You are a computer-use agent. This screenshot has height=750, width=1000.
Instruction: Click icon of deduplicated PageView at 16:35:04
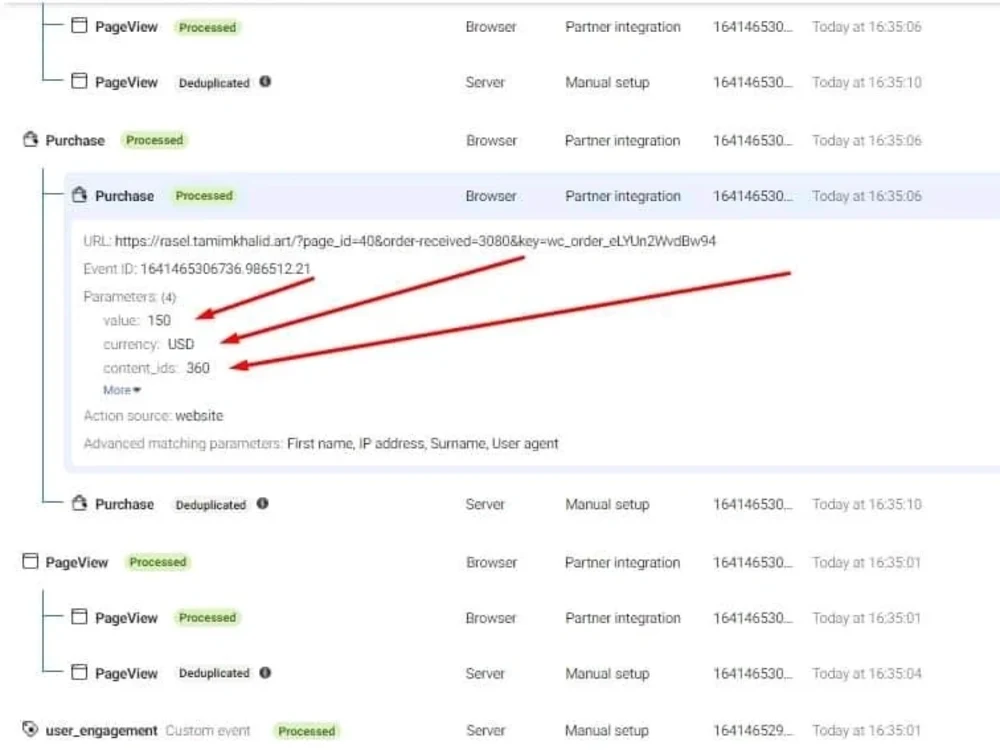coord(79,672)
